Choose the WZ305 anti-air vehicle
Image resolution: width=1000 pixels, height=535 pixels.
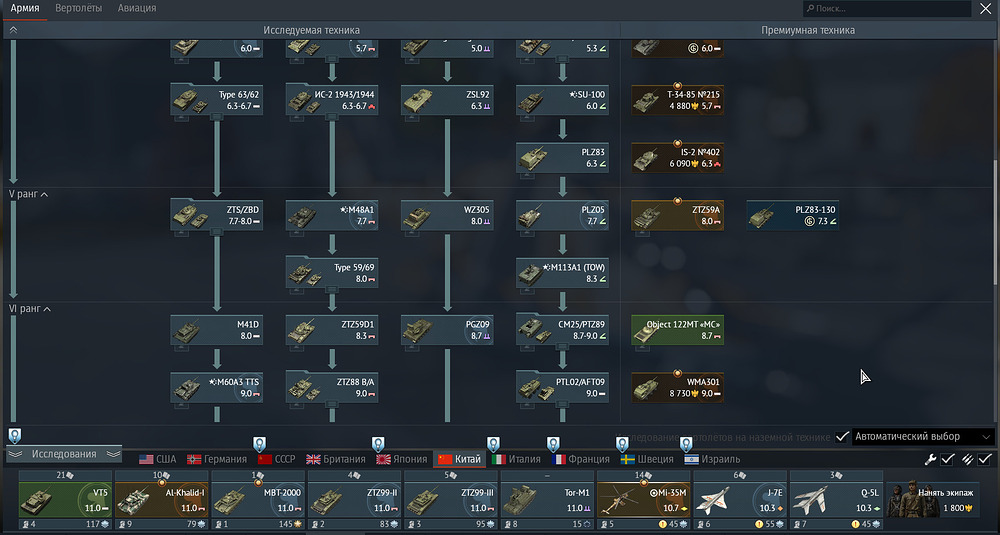tap(447, 216)
